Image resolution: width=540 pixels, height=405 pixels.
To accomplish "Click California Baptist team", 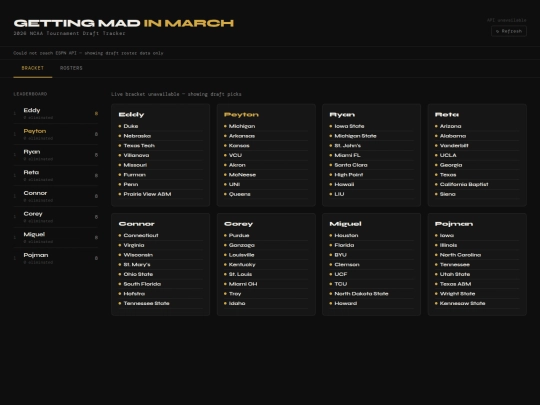I will [464, 185].
